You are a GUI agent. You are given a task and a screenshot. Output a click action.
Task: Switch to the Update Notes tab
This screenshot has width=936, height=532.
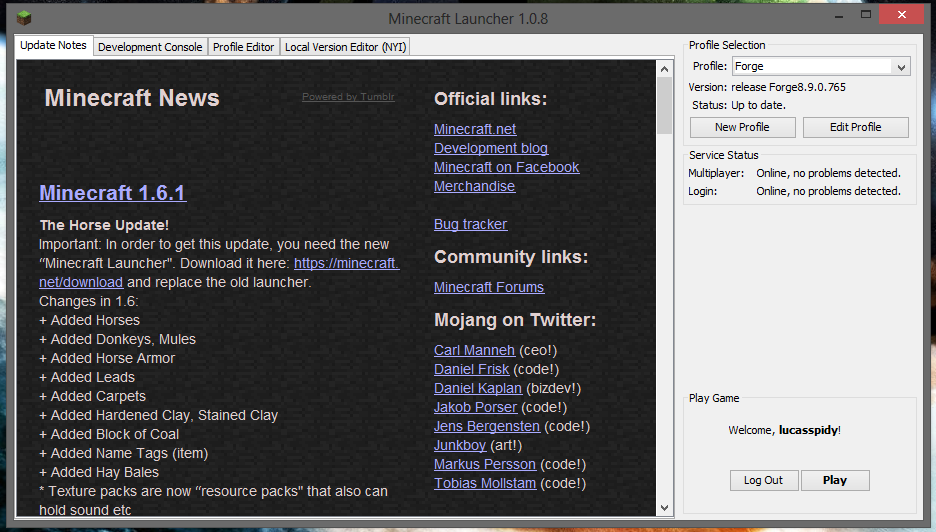pos(53,45)
